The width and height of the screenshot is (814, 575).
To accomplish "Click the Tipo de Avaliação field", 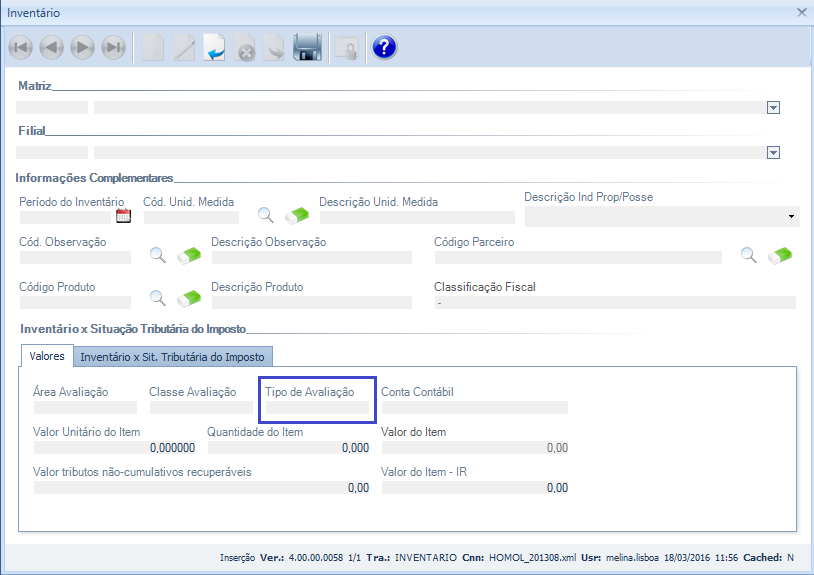I will point(314,407).
